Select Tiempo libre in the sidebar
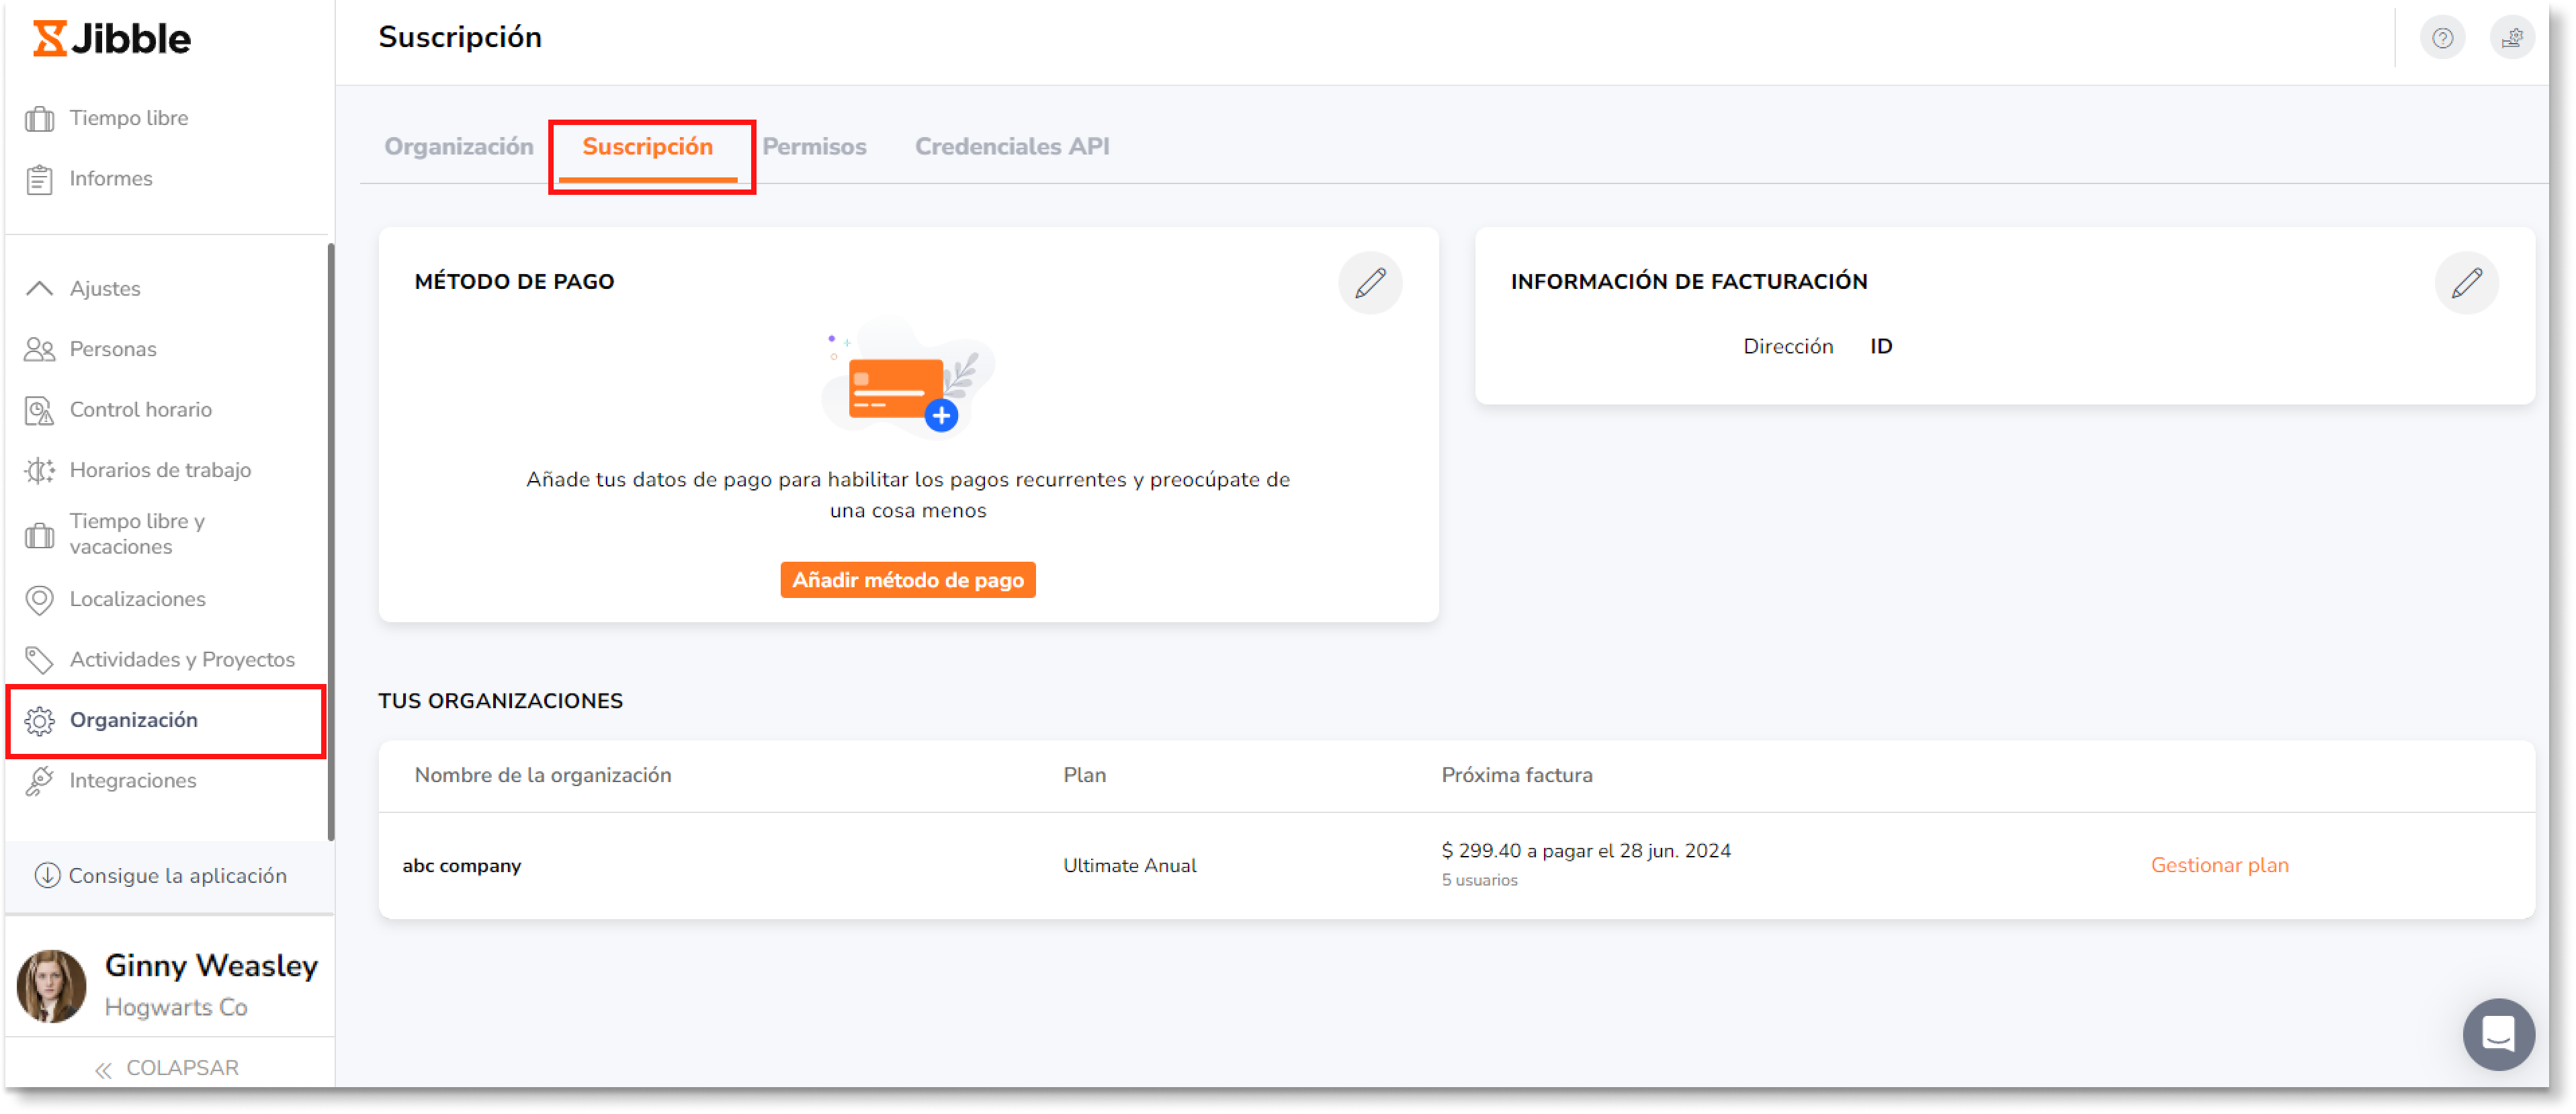This screenshot has height=1114, width=2576. point(128,117)
